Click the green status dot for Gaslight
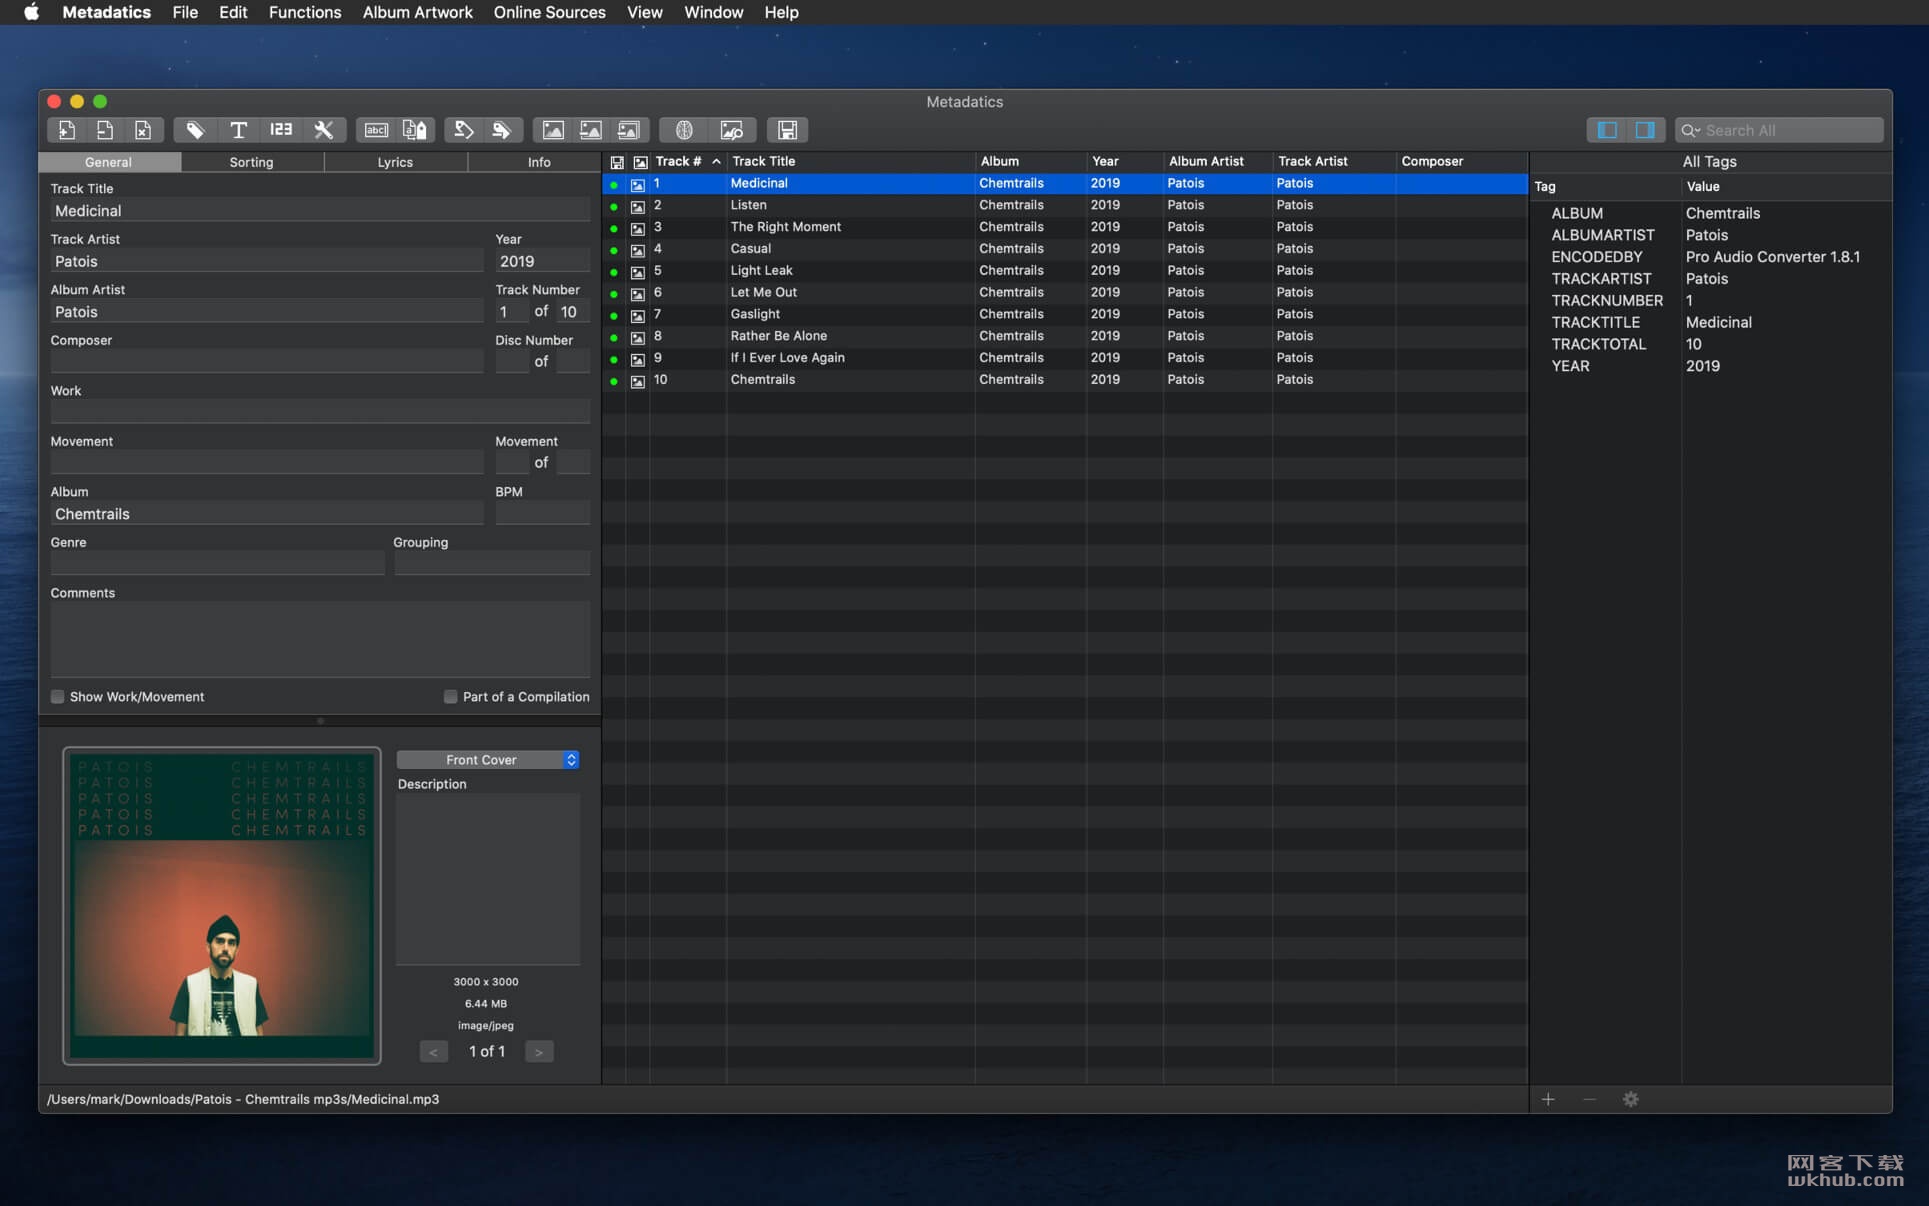The height and width of the screenshot is (1206, 1929). pyautogui.click(x=614, y=315)
